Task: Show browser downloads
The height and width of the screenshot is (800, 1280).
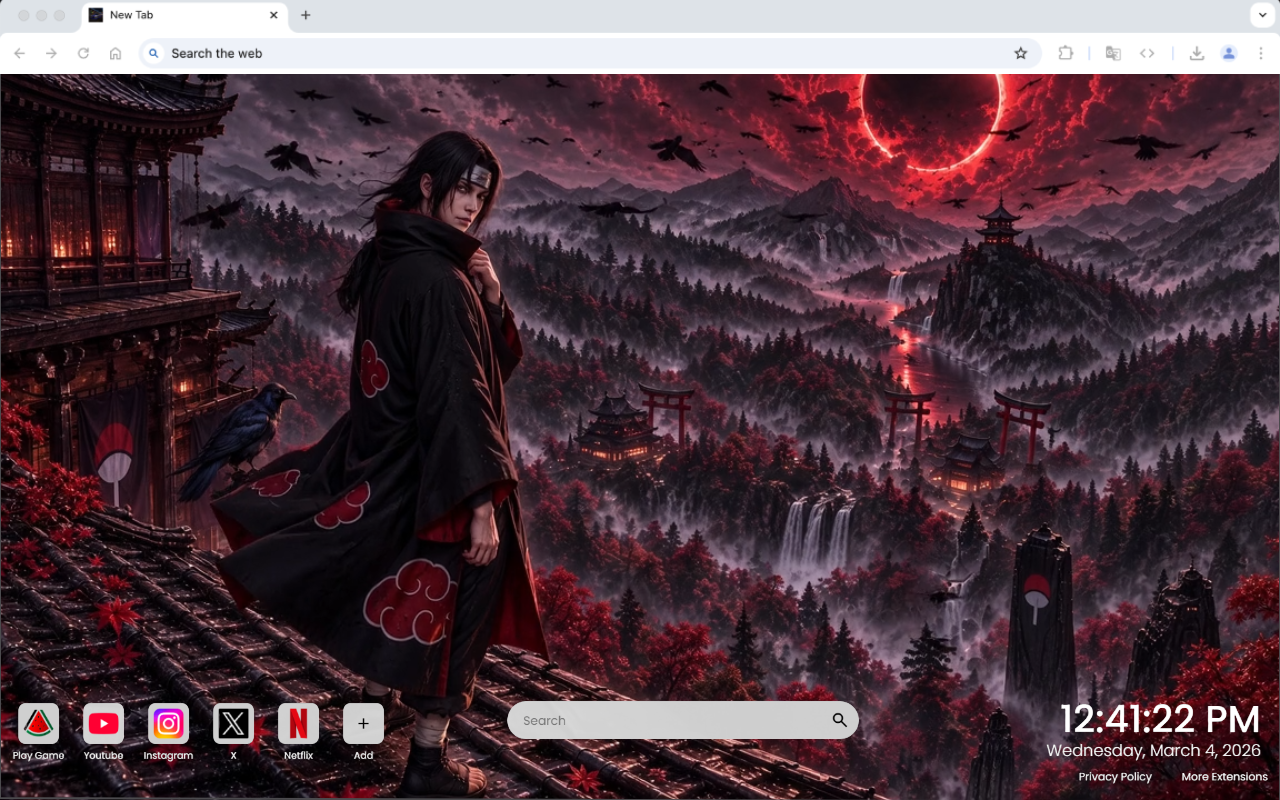Action: tap(1196, 53)
